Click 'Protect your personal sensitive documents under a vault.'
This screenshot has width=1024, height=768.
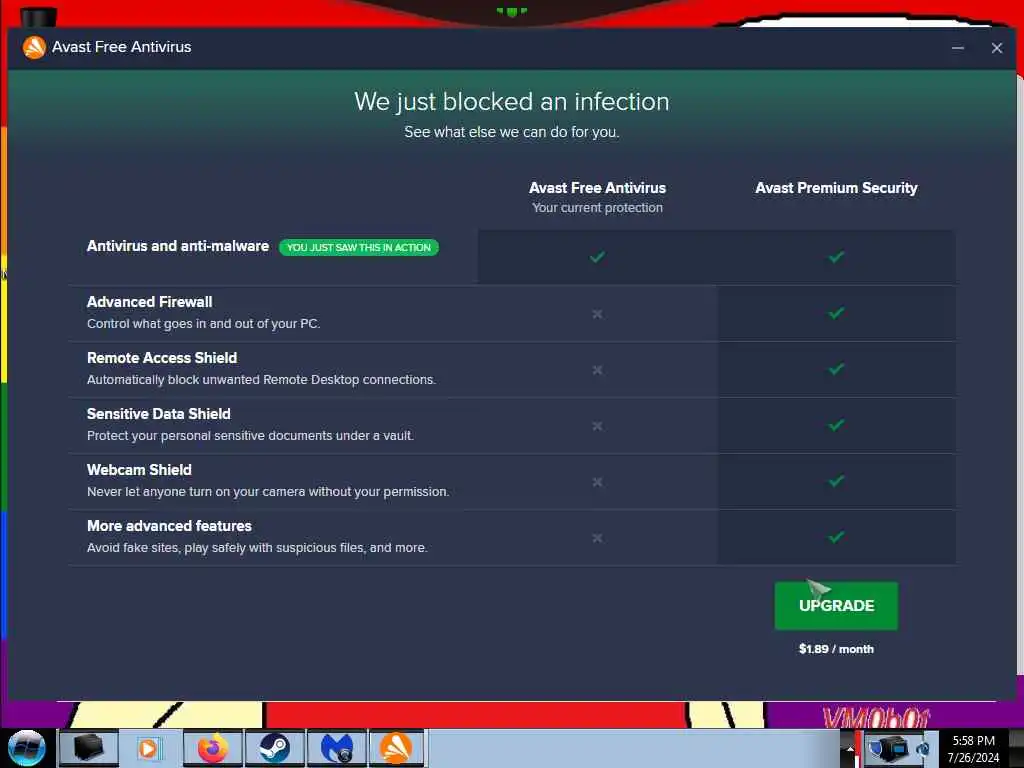(250, 436)
